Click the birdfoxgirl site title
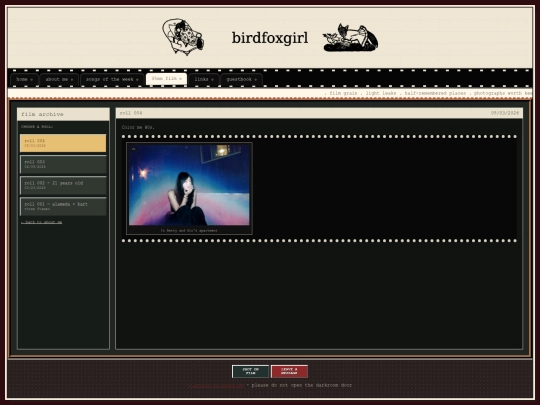Viewport: 540px width, 405px height. (270, 38)
